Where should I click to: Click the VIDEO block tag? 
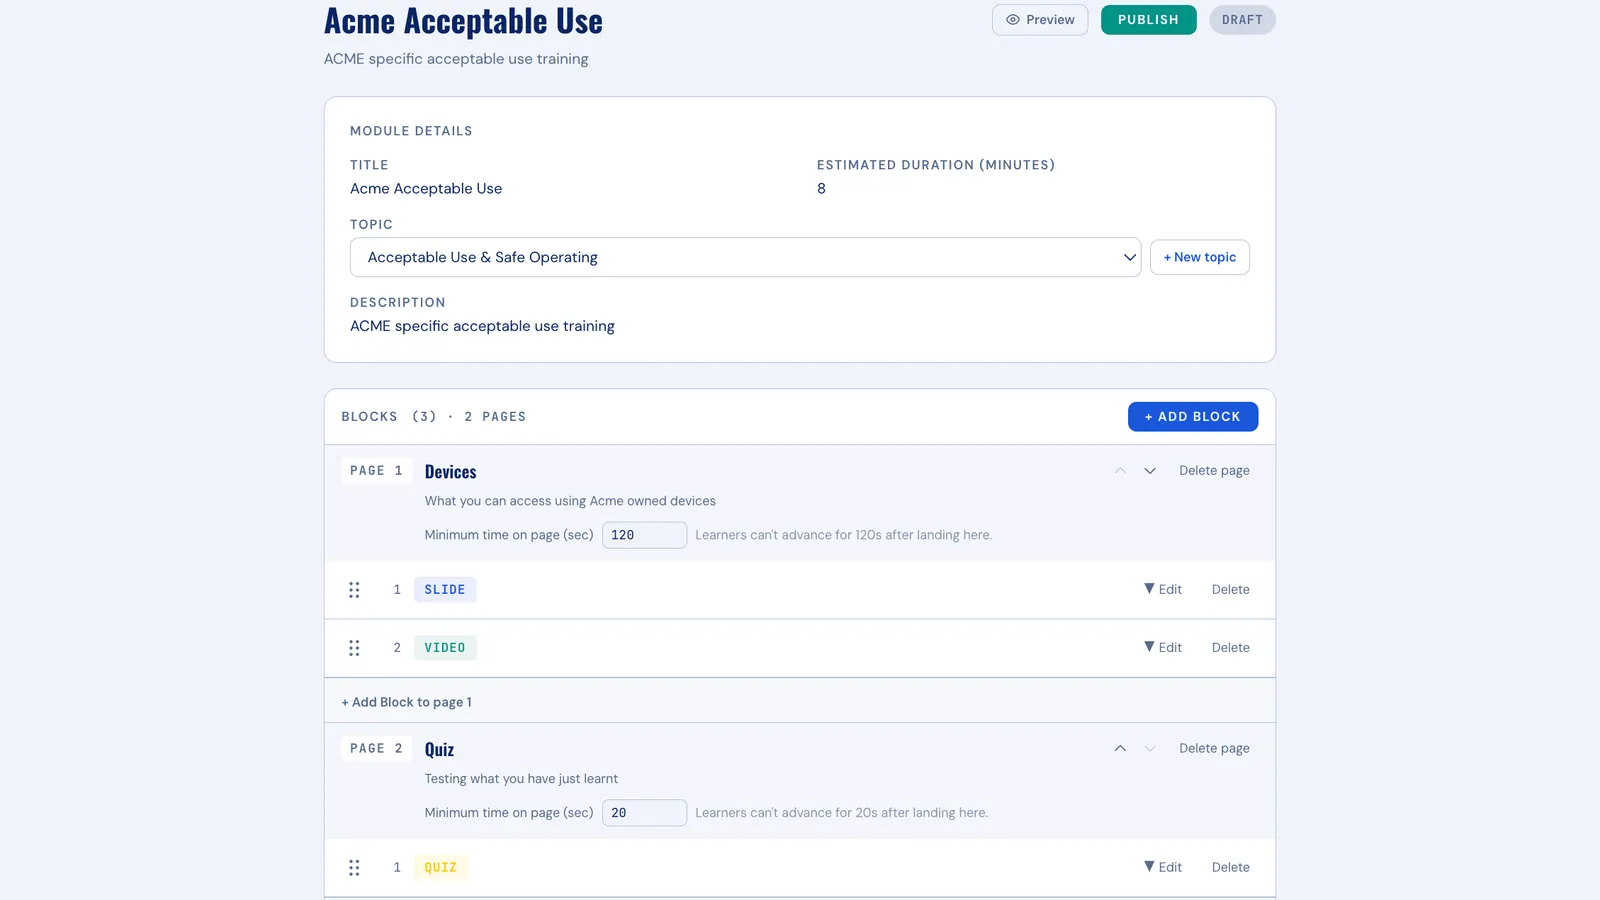point(445,648)
